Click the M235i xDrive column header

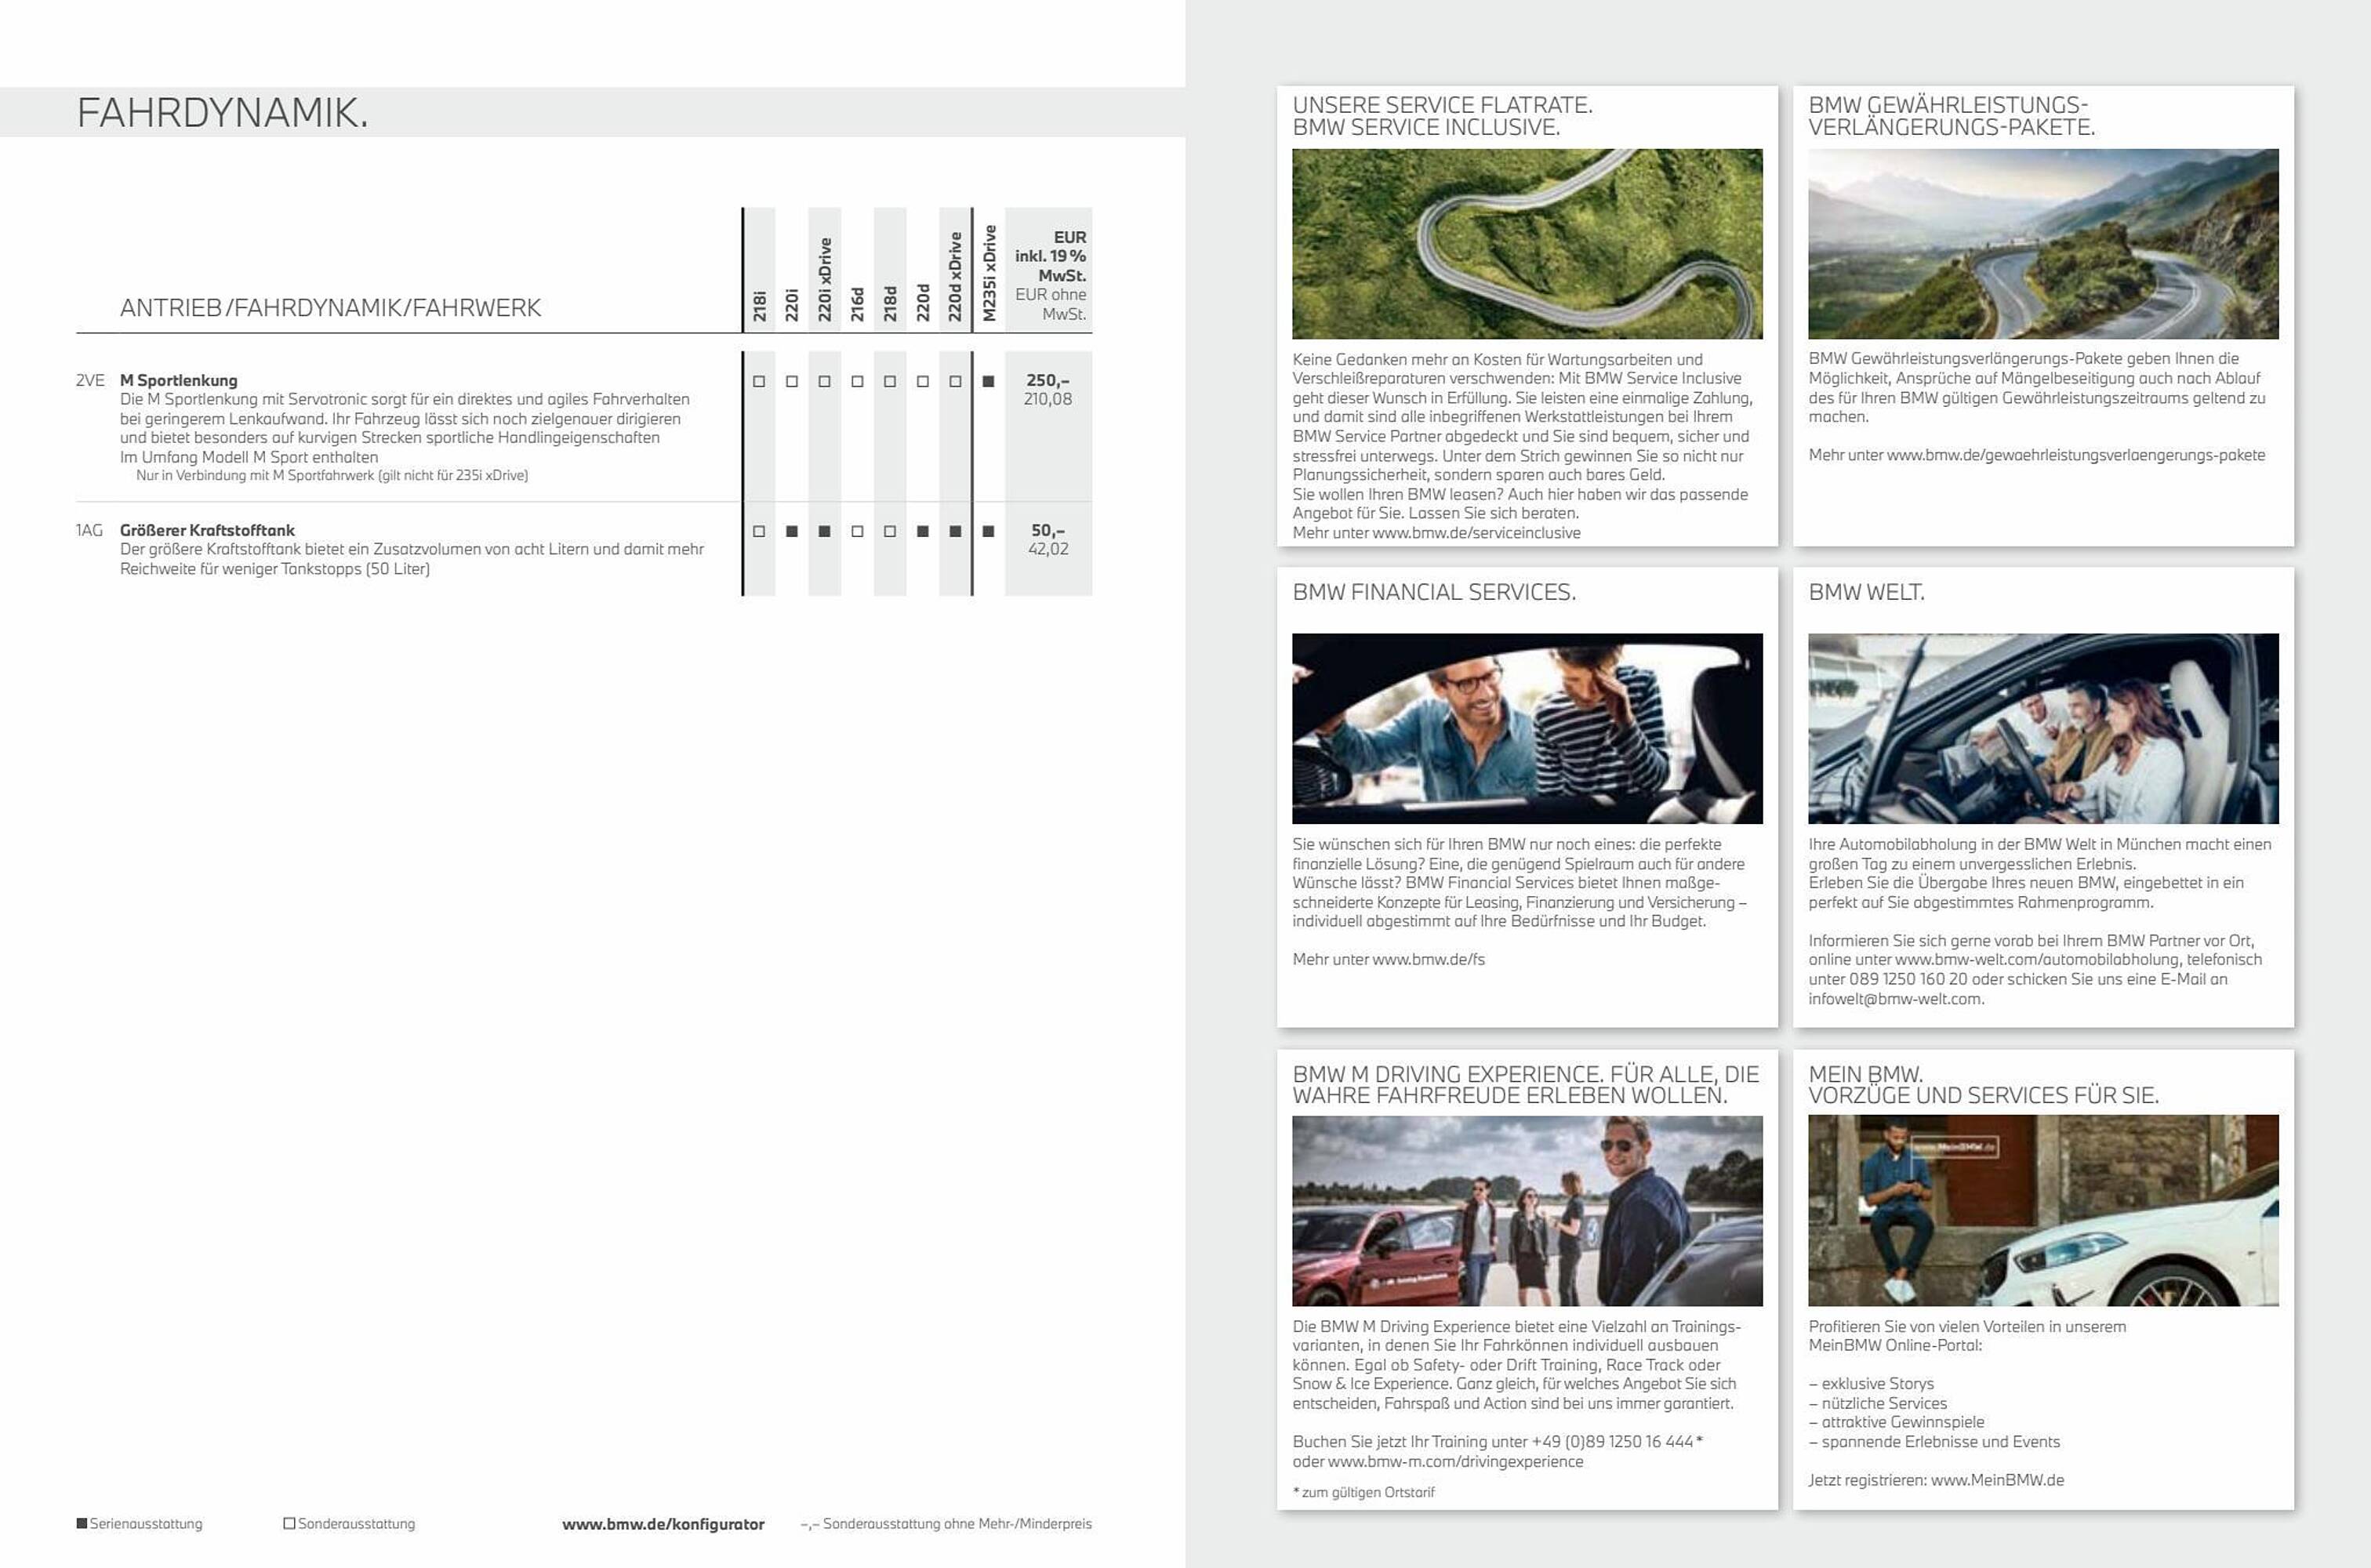point(989,273)
